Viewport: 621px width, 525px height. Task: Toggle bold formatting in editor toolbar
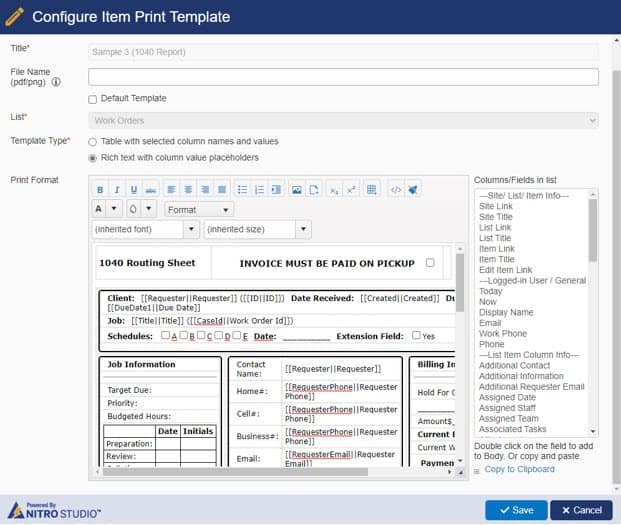pos(100,189)
